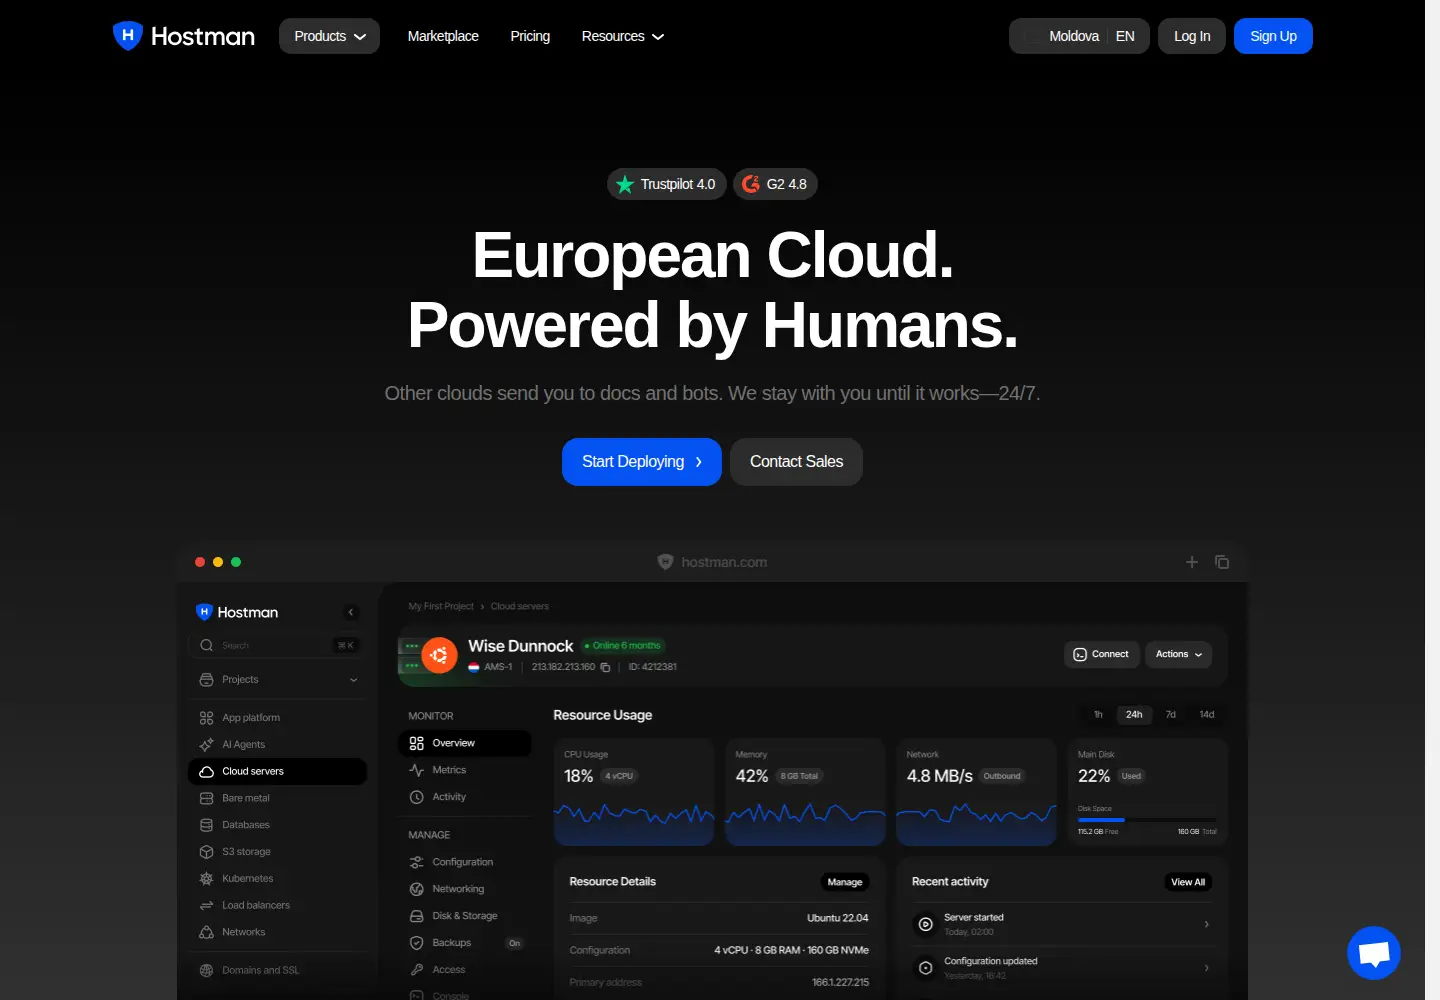Expand the Products dropdown
Image resolution: width=1440 pixels, height=1000 pixels.
(x=329, y=36)
